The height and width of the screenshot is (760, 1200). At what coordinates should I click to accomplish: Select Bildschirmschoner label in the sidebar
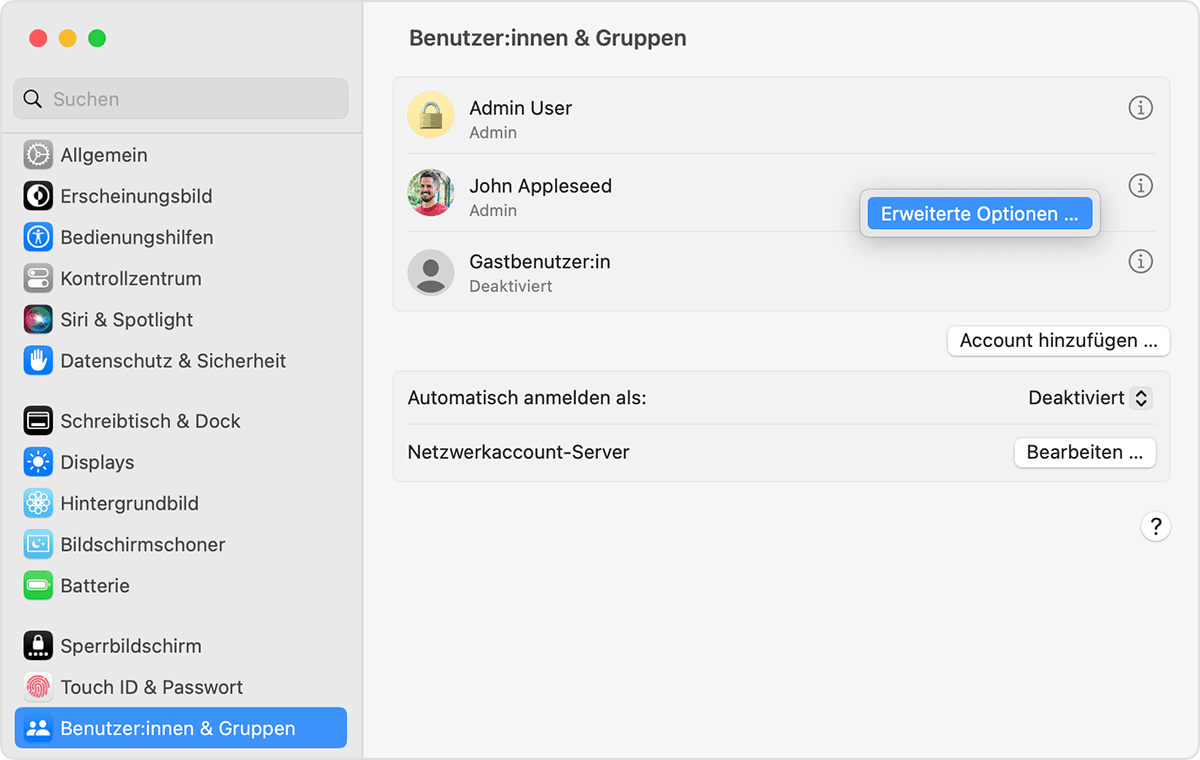click(143, 544)
